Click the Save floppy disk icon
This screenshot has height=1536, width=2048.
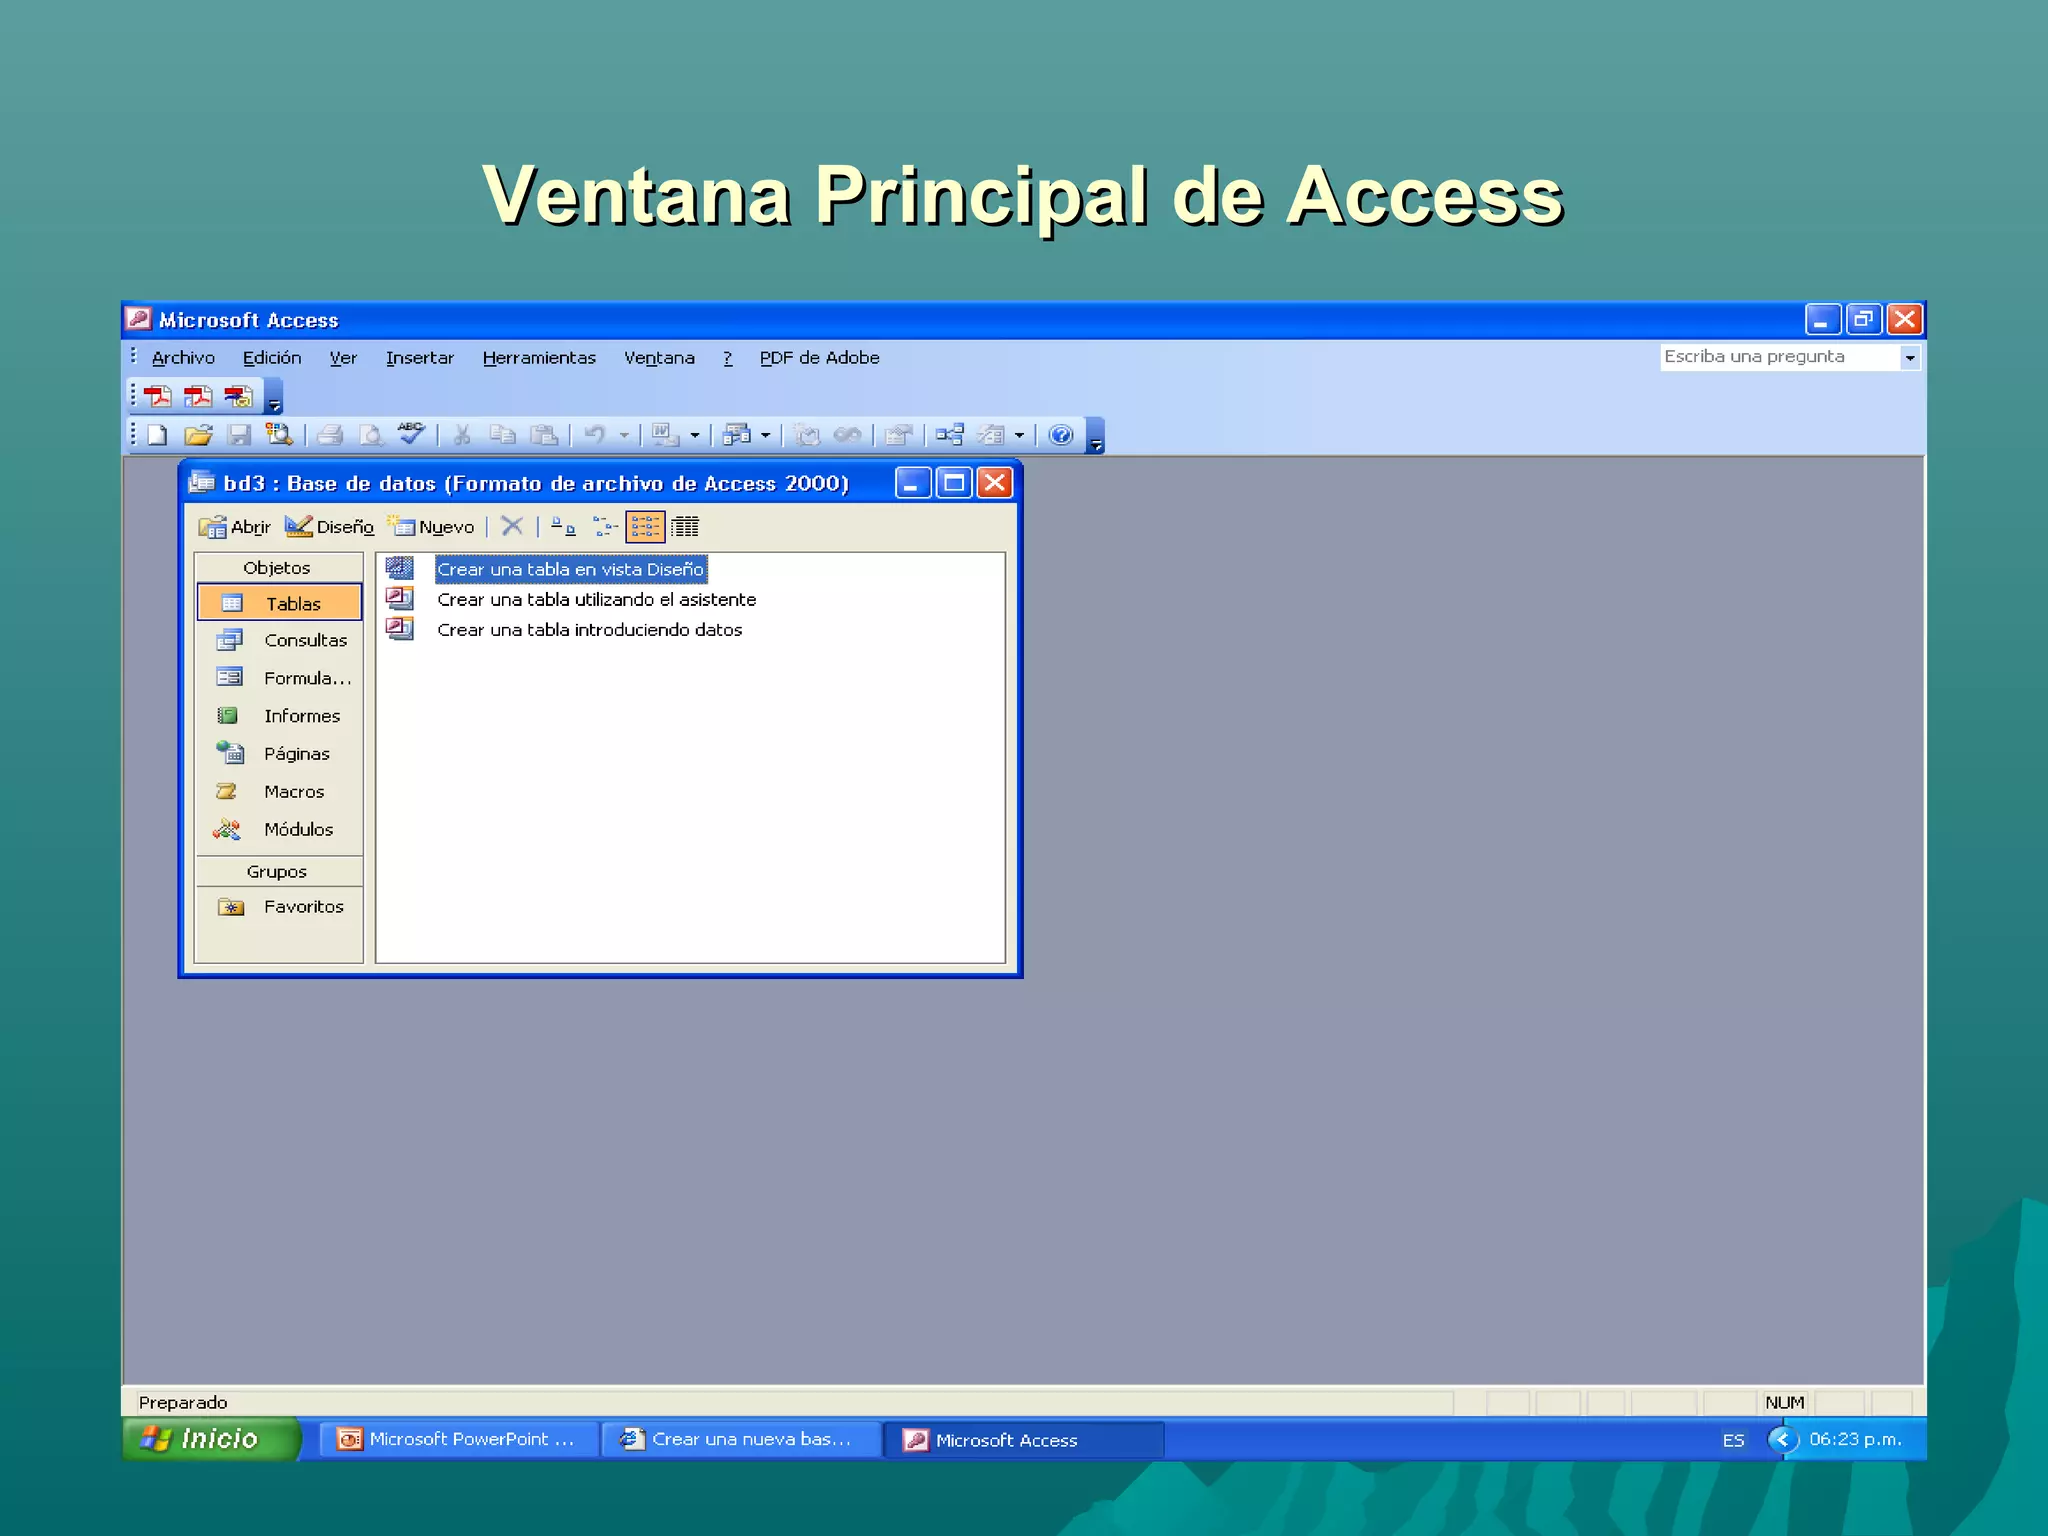coord(238,435)
